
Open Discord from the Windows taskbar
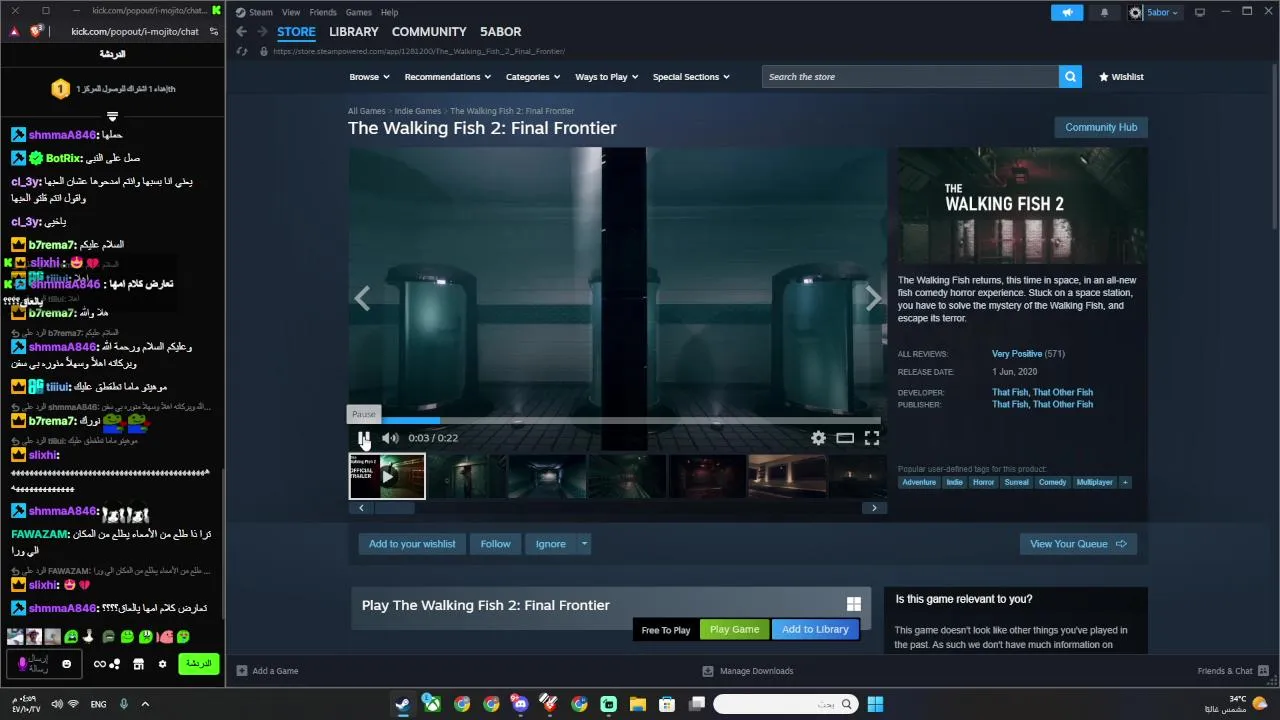coord(520,704)
